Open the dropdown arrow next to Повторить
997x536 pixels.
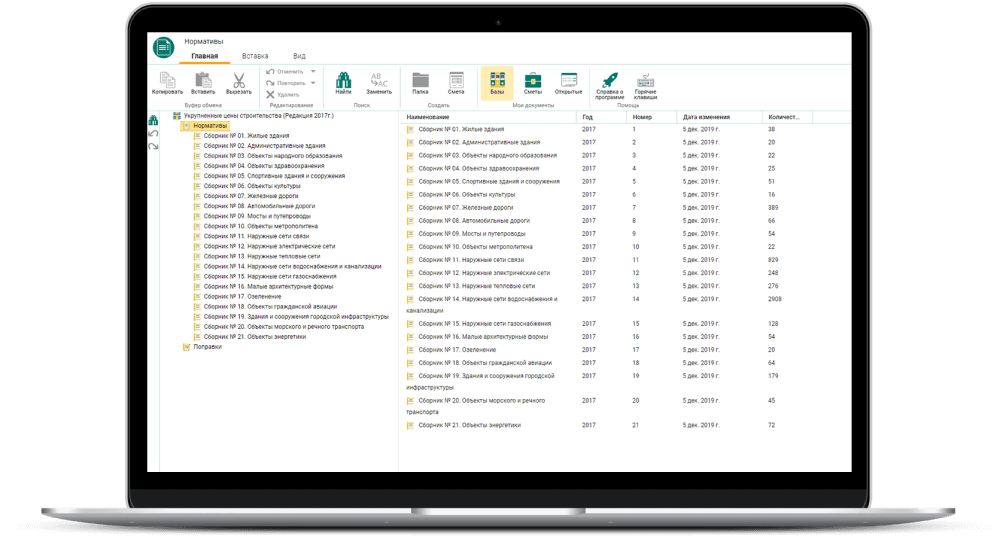coord(313,83)
